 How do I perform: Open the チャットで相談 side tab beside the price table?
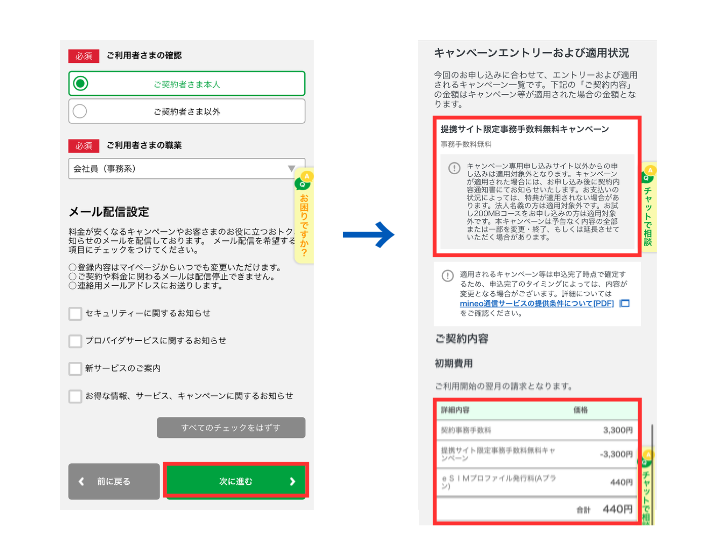click(647, 487)
